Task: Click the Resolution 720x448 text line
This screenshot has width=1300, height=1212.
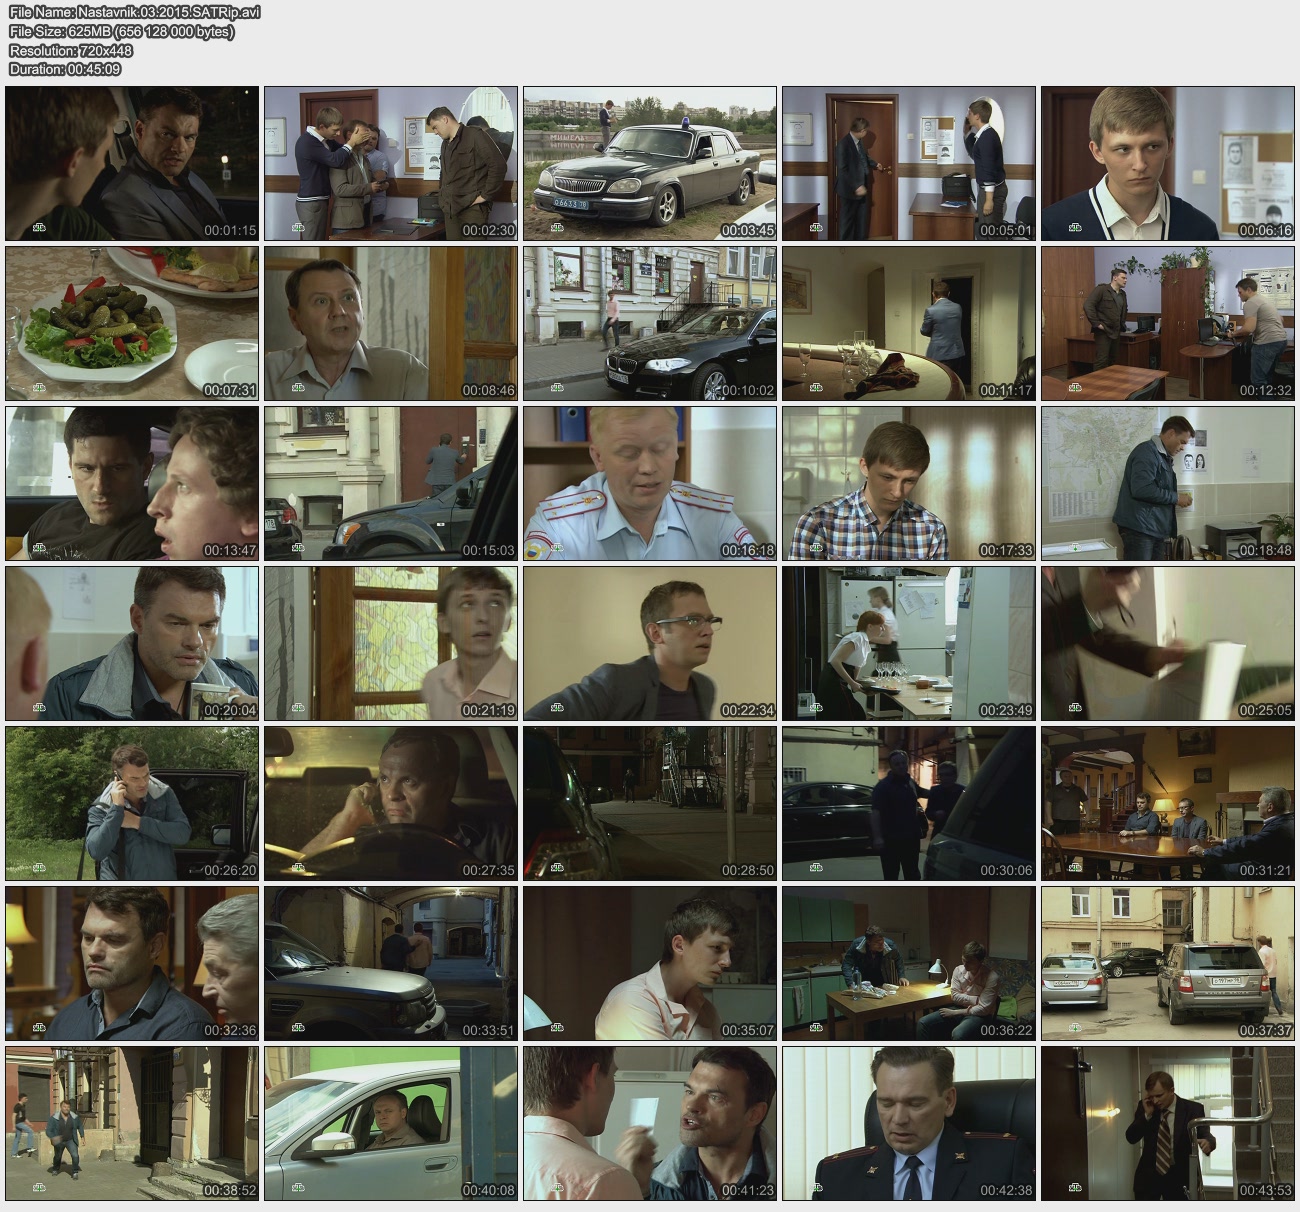Action: pos(71,50)
